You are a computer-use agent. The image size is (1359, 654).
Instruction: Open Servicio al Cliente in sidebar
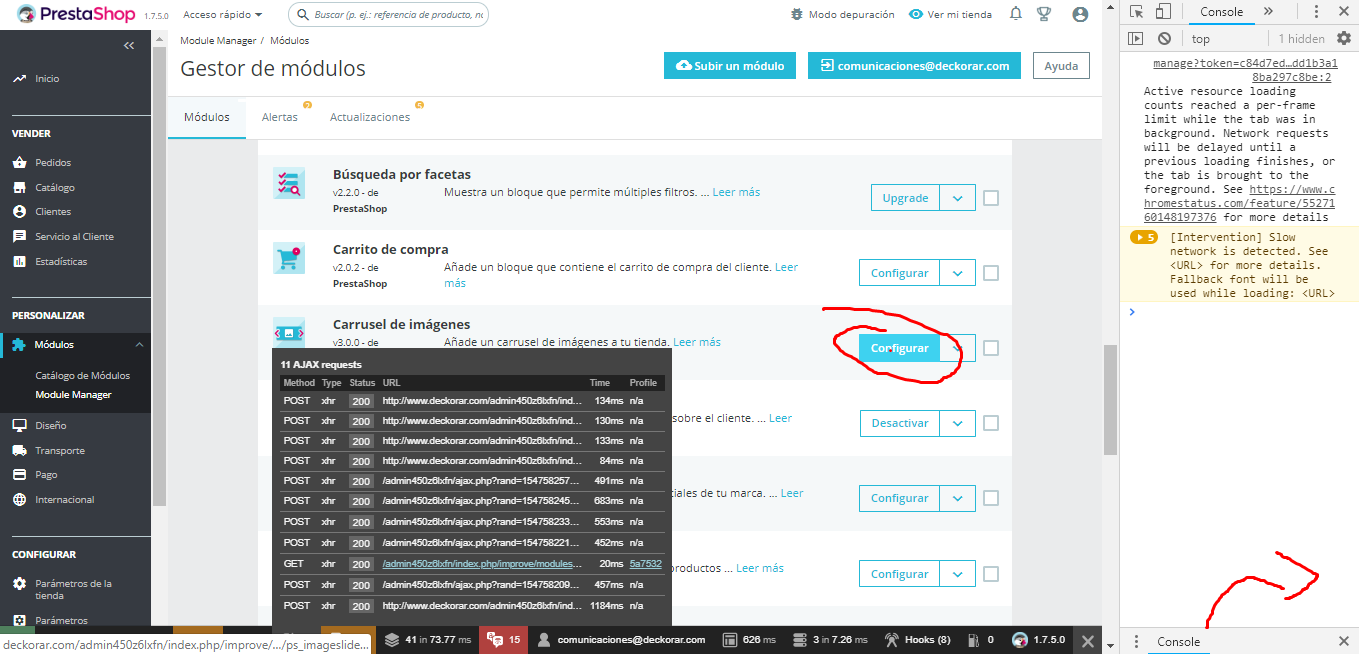click(x=75, y=236)
